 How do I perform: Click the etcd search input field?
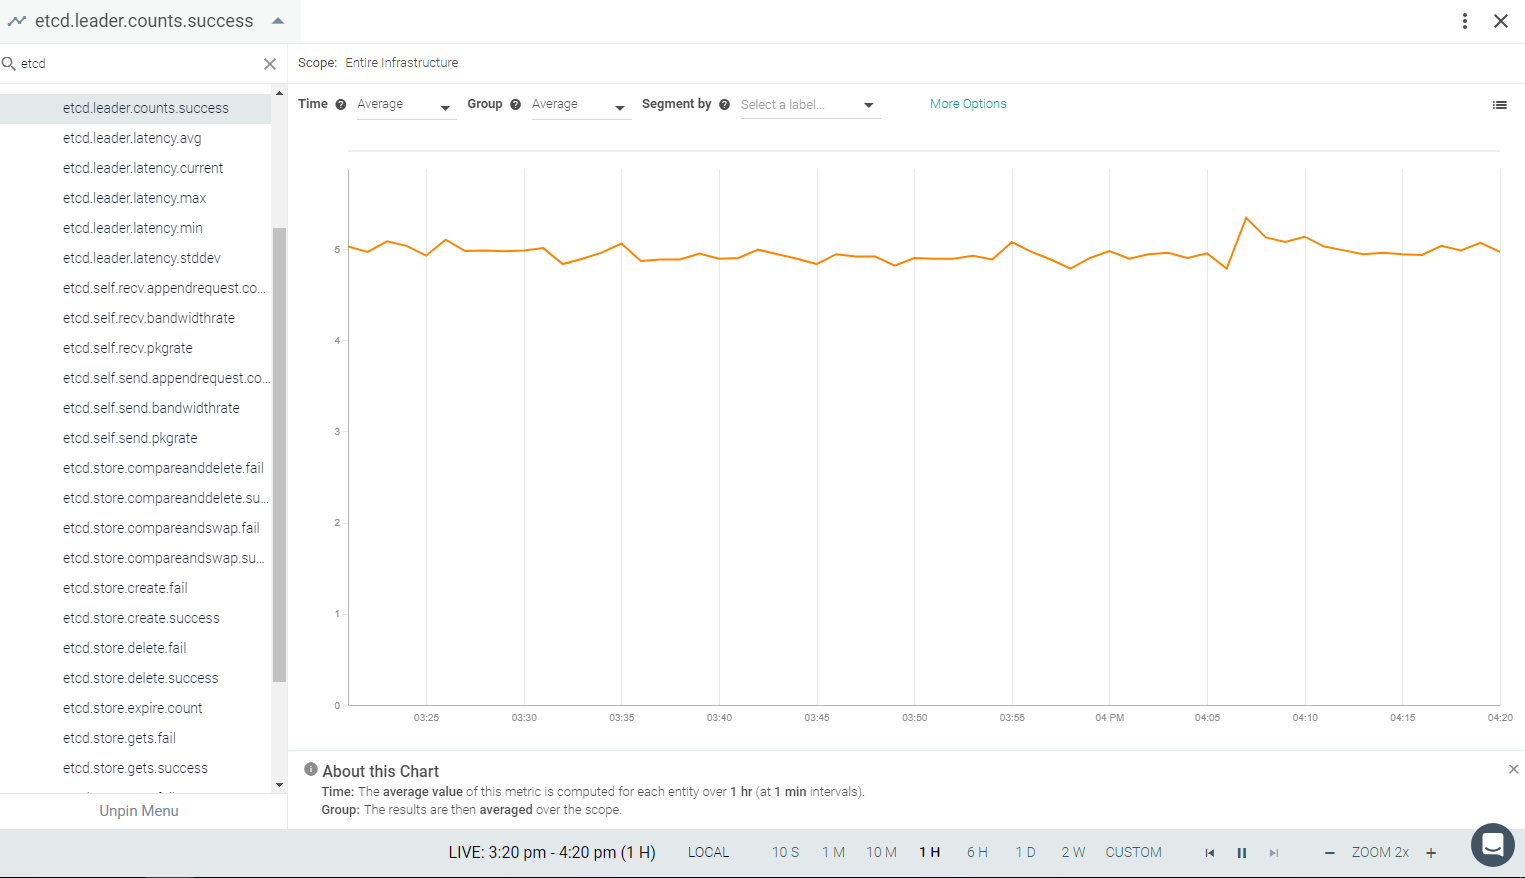click(138, 64)
